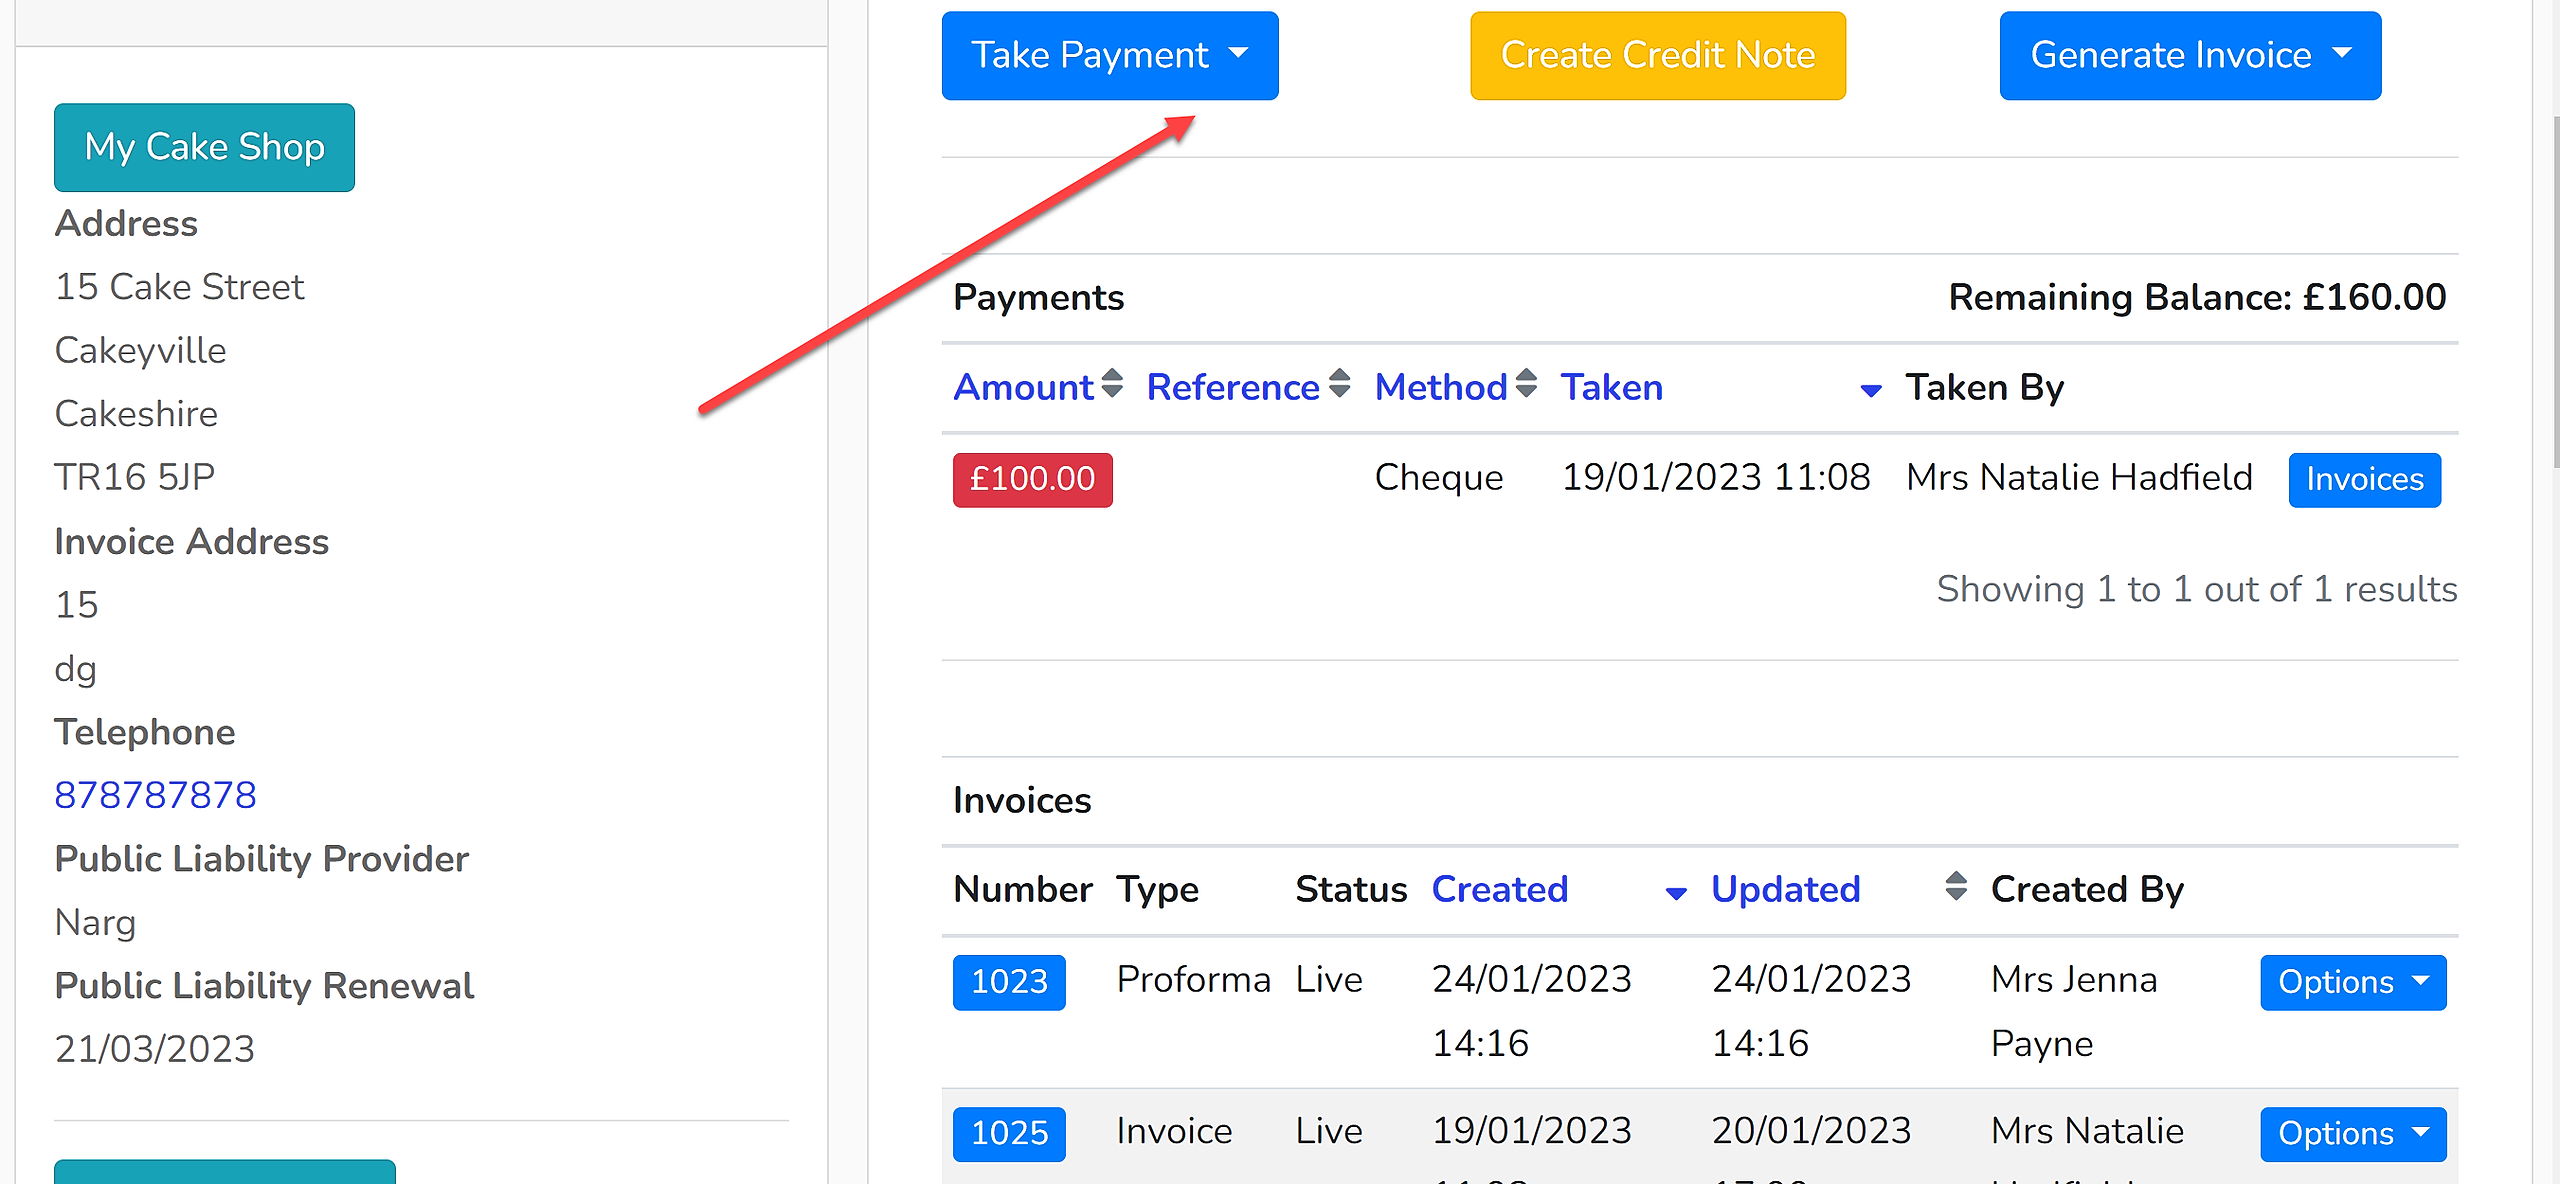Sort payments by Amount column
The image size is (2560, 1184).
(1038, 387)
